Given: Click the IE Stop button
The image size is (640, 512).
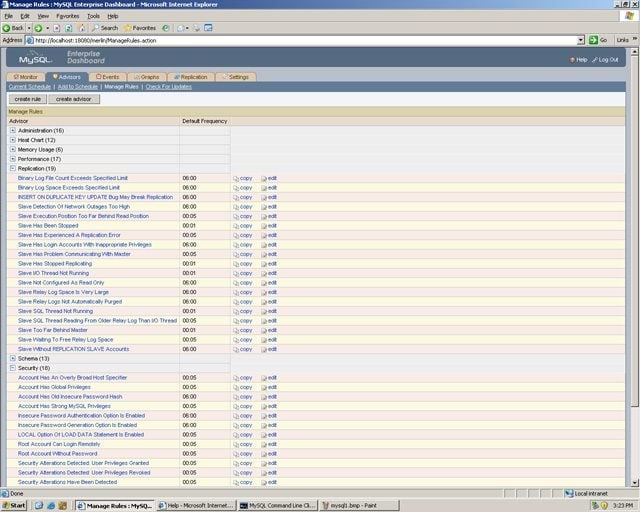Looking at the screenshot, I should [57, 28].
